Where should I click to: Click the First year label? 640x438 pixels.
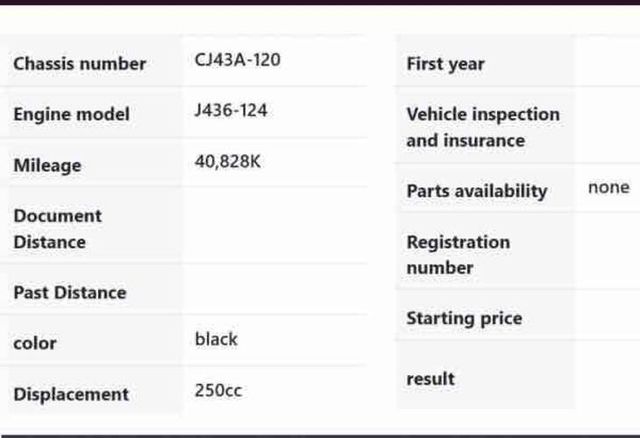pos(445,64)
